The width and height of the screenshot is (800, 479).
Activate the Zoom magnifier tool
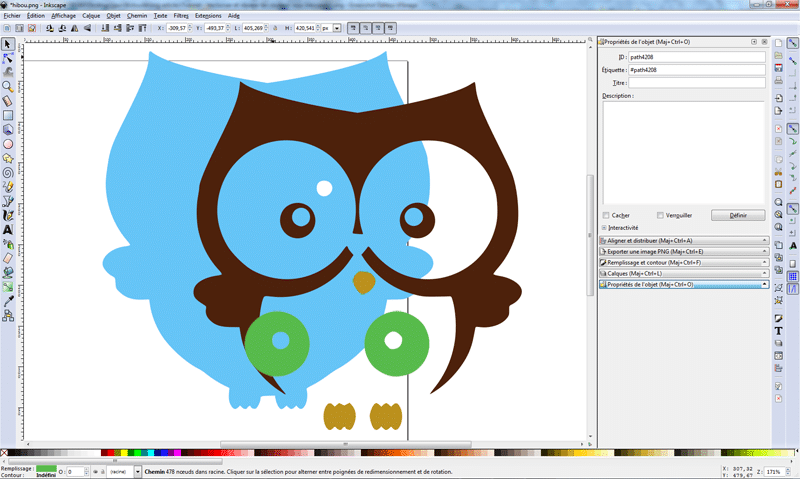[8, 86]
